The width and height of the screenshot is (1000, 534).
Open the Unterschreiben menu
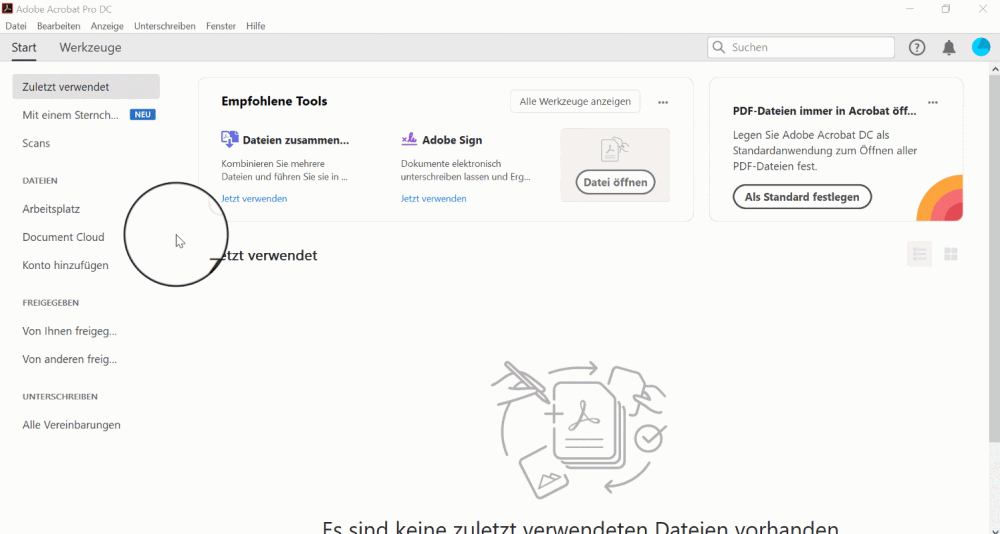click(165, 26)
